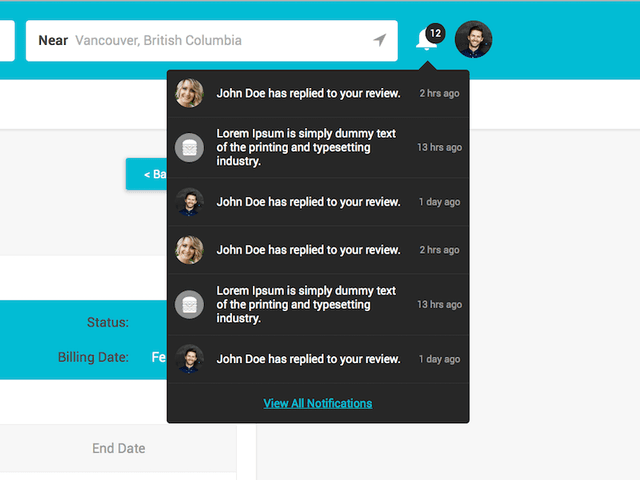Image resolution: width=640 pixels, height=480 pixels.
Task: Click the blonde woman avatar in top notification
Action: tap(189, 93)
